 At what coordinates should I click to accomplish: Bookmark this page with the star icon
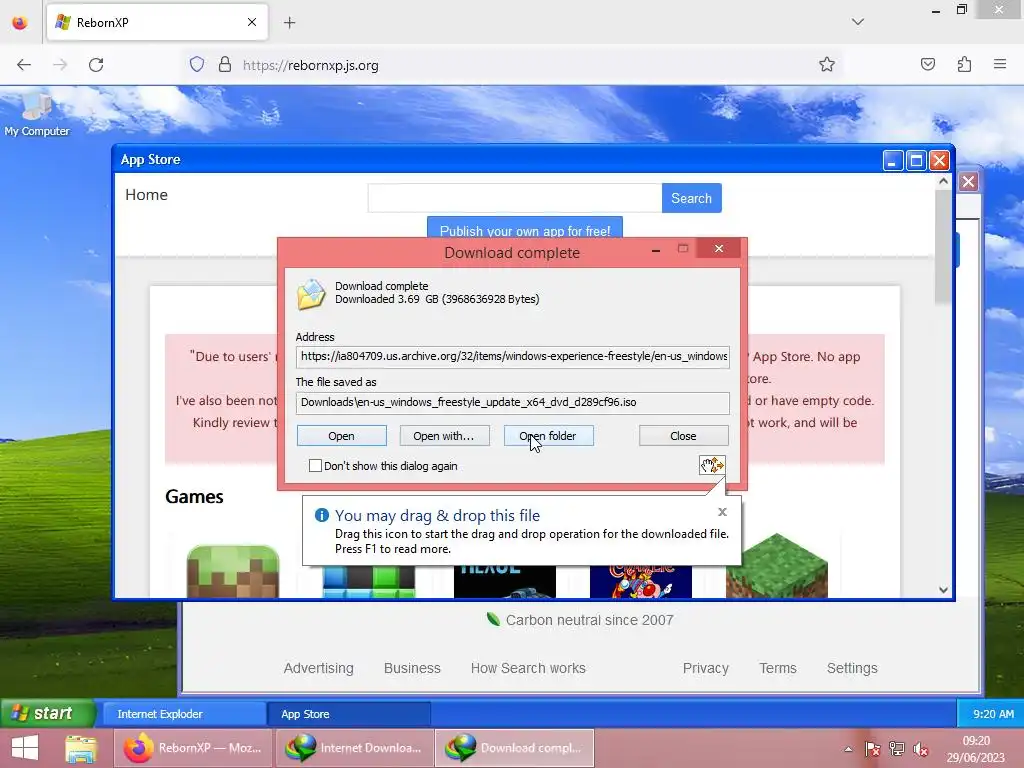coord(827,64)
